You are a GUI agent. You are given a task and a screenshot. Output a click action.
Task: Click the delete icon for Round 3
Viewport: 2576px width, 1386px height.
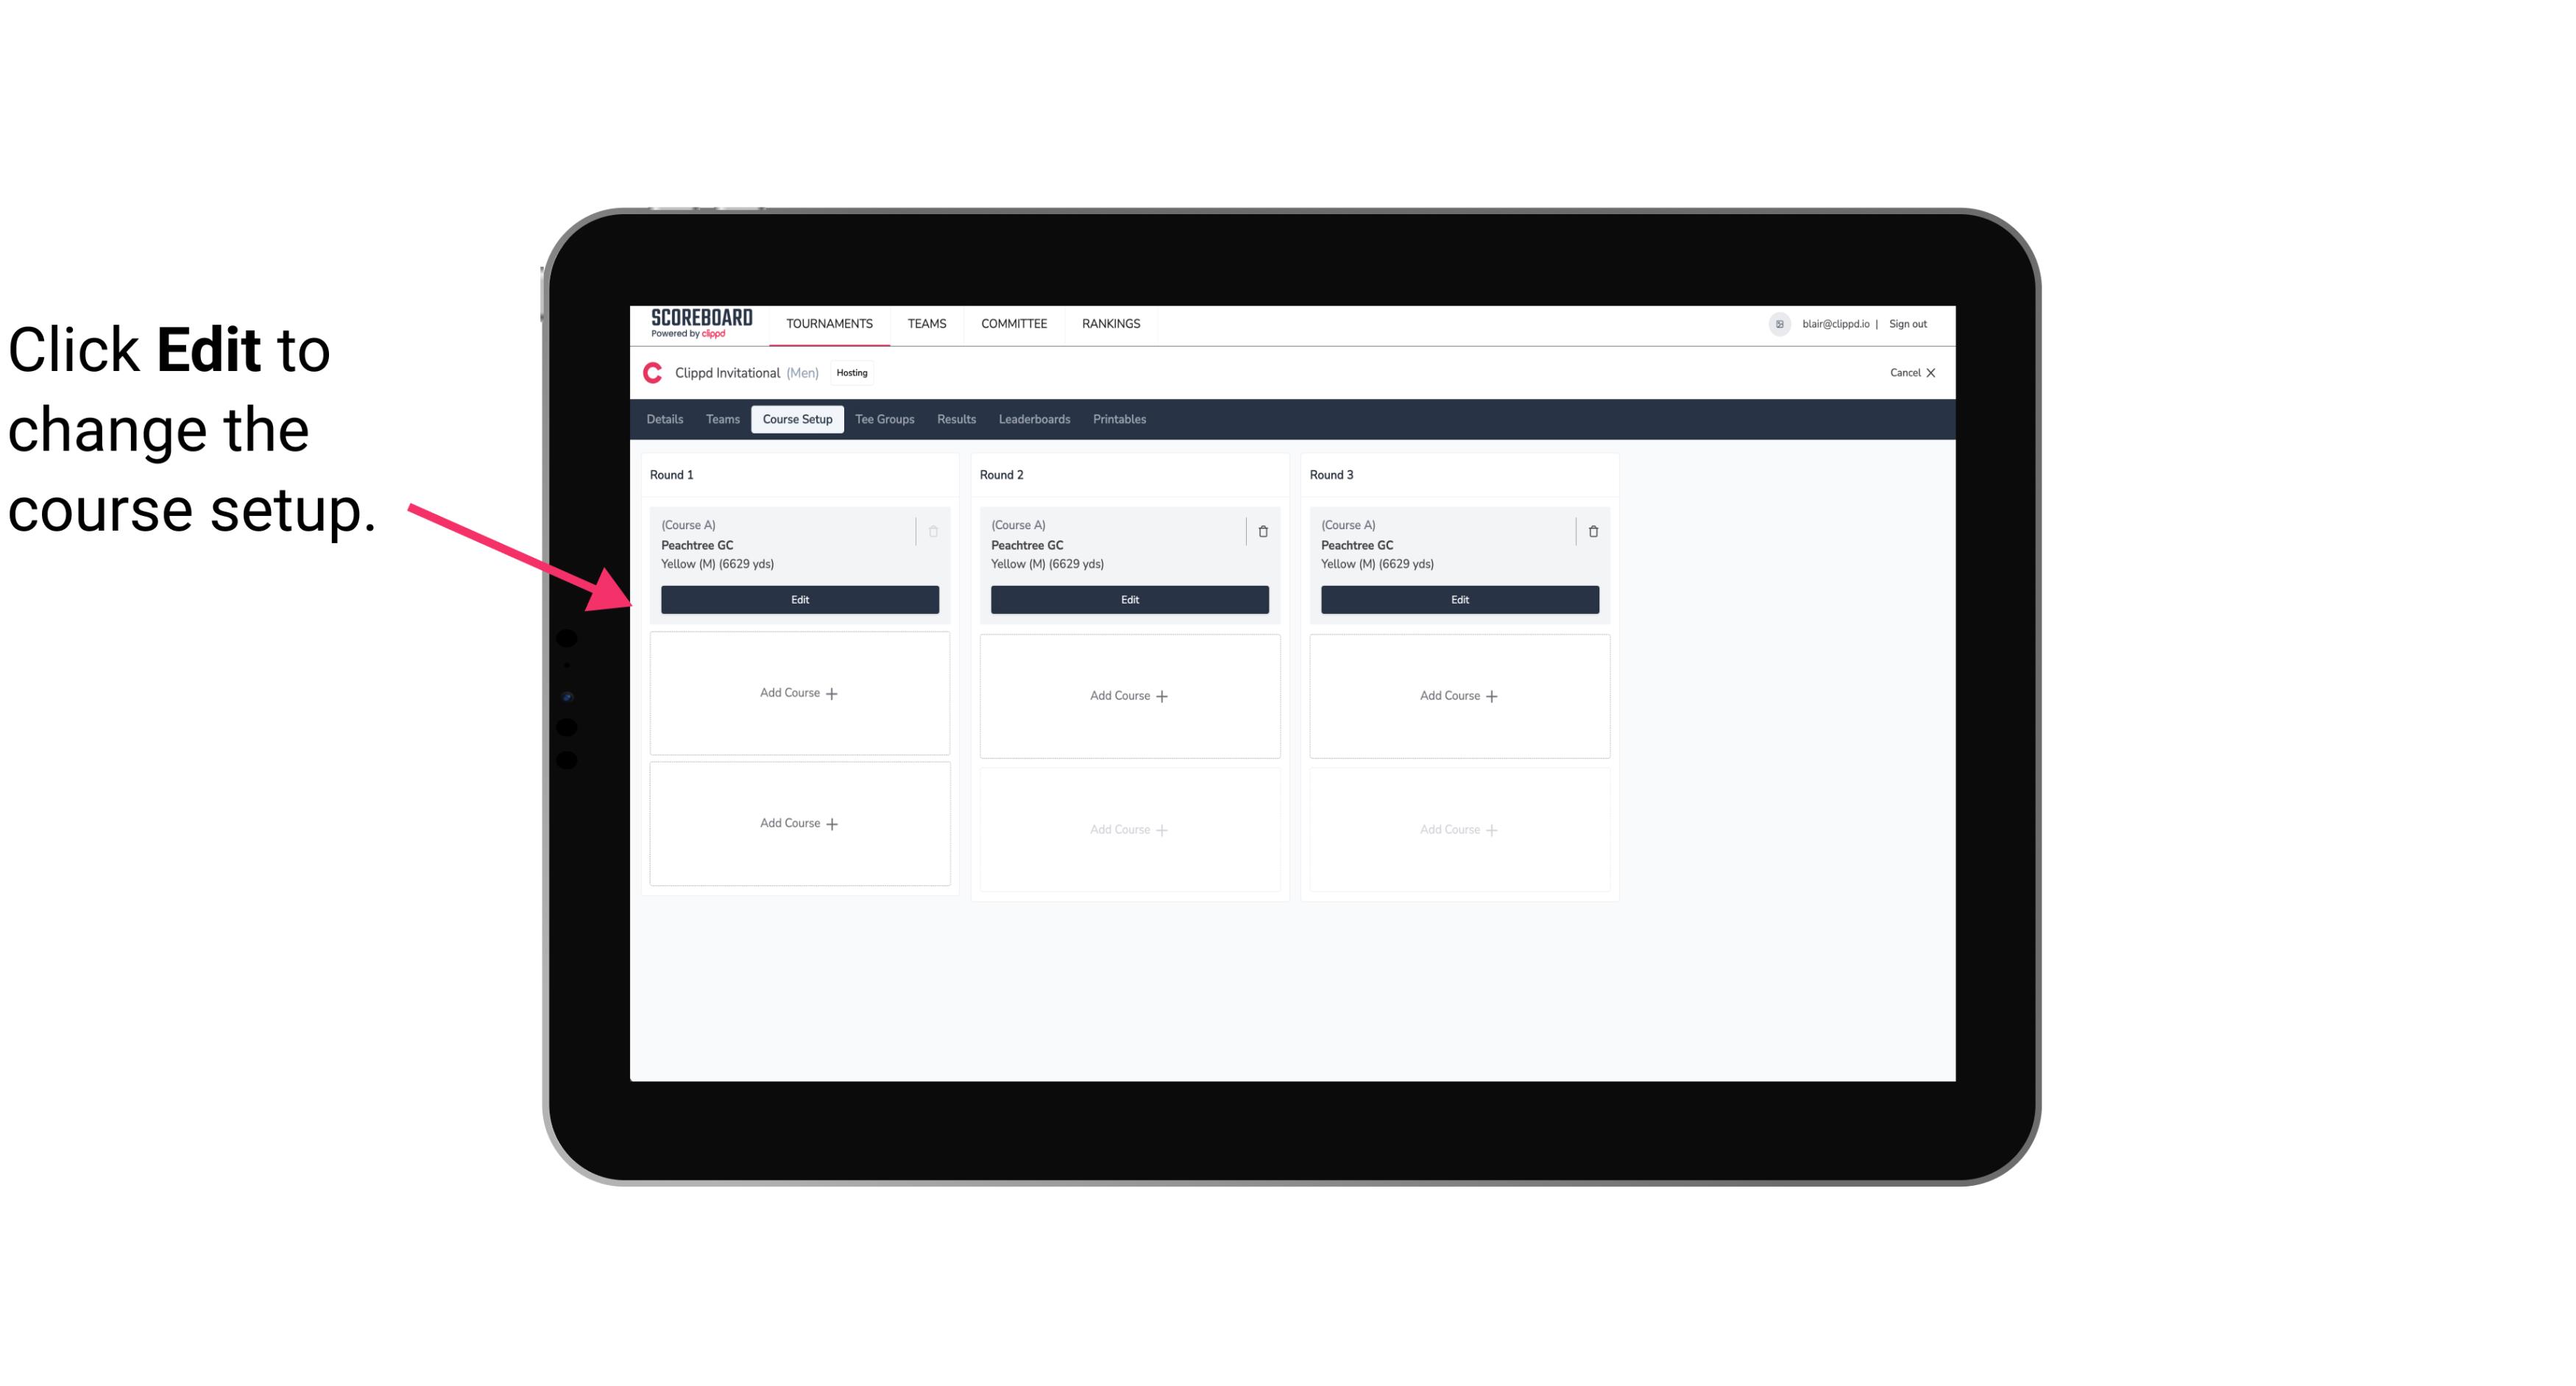1592,531
